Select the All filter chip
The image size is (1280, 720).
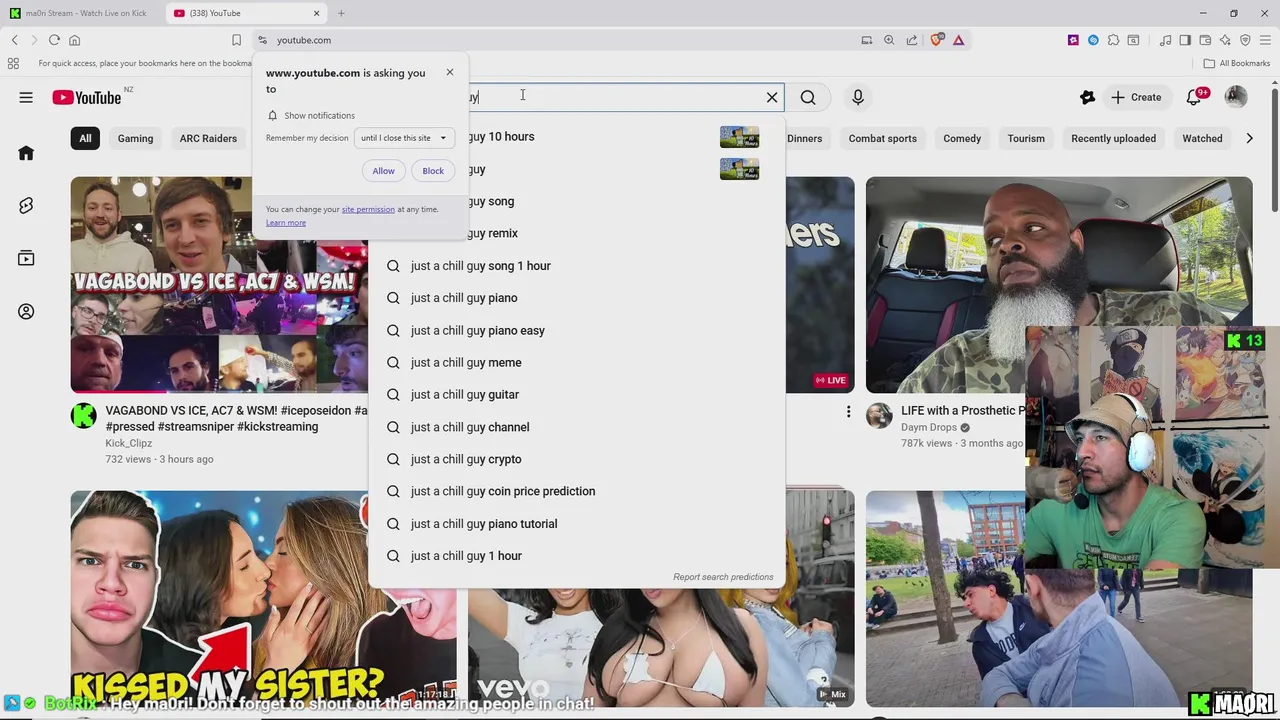pos(85,138)
